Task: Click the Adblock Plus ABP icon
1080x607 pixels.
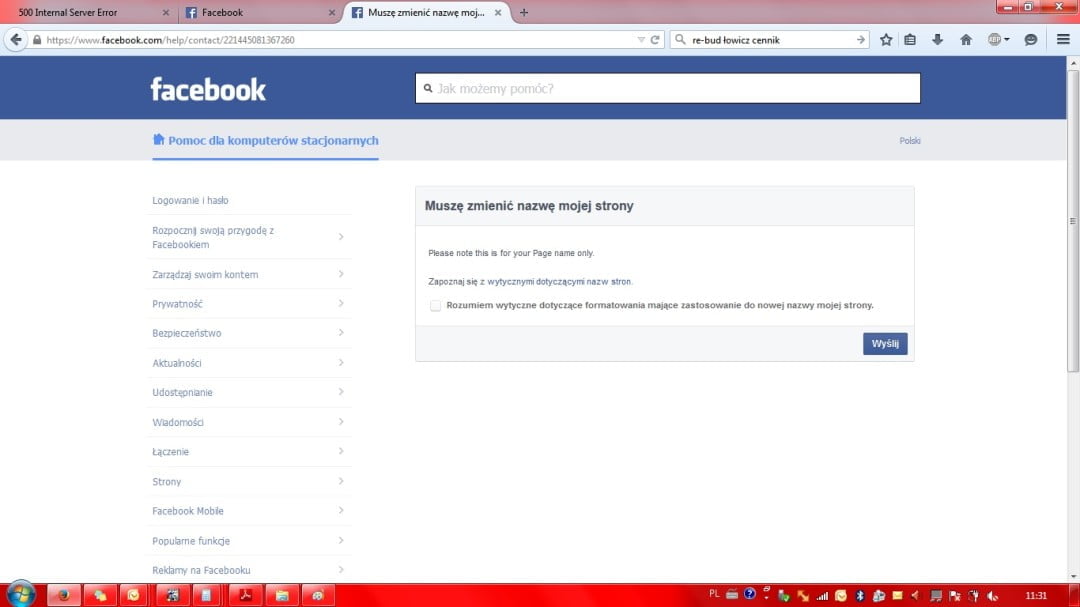Action: [x=995, y=40]
